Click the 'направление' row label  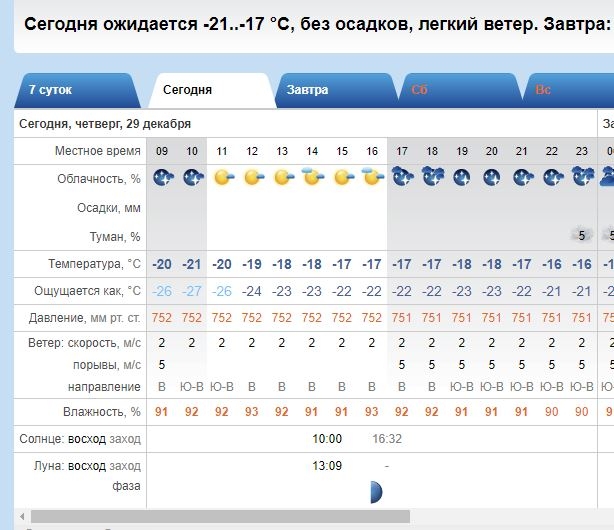tap(104, 387)
